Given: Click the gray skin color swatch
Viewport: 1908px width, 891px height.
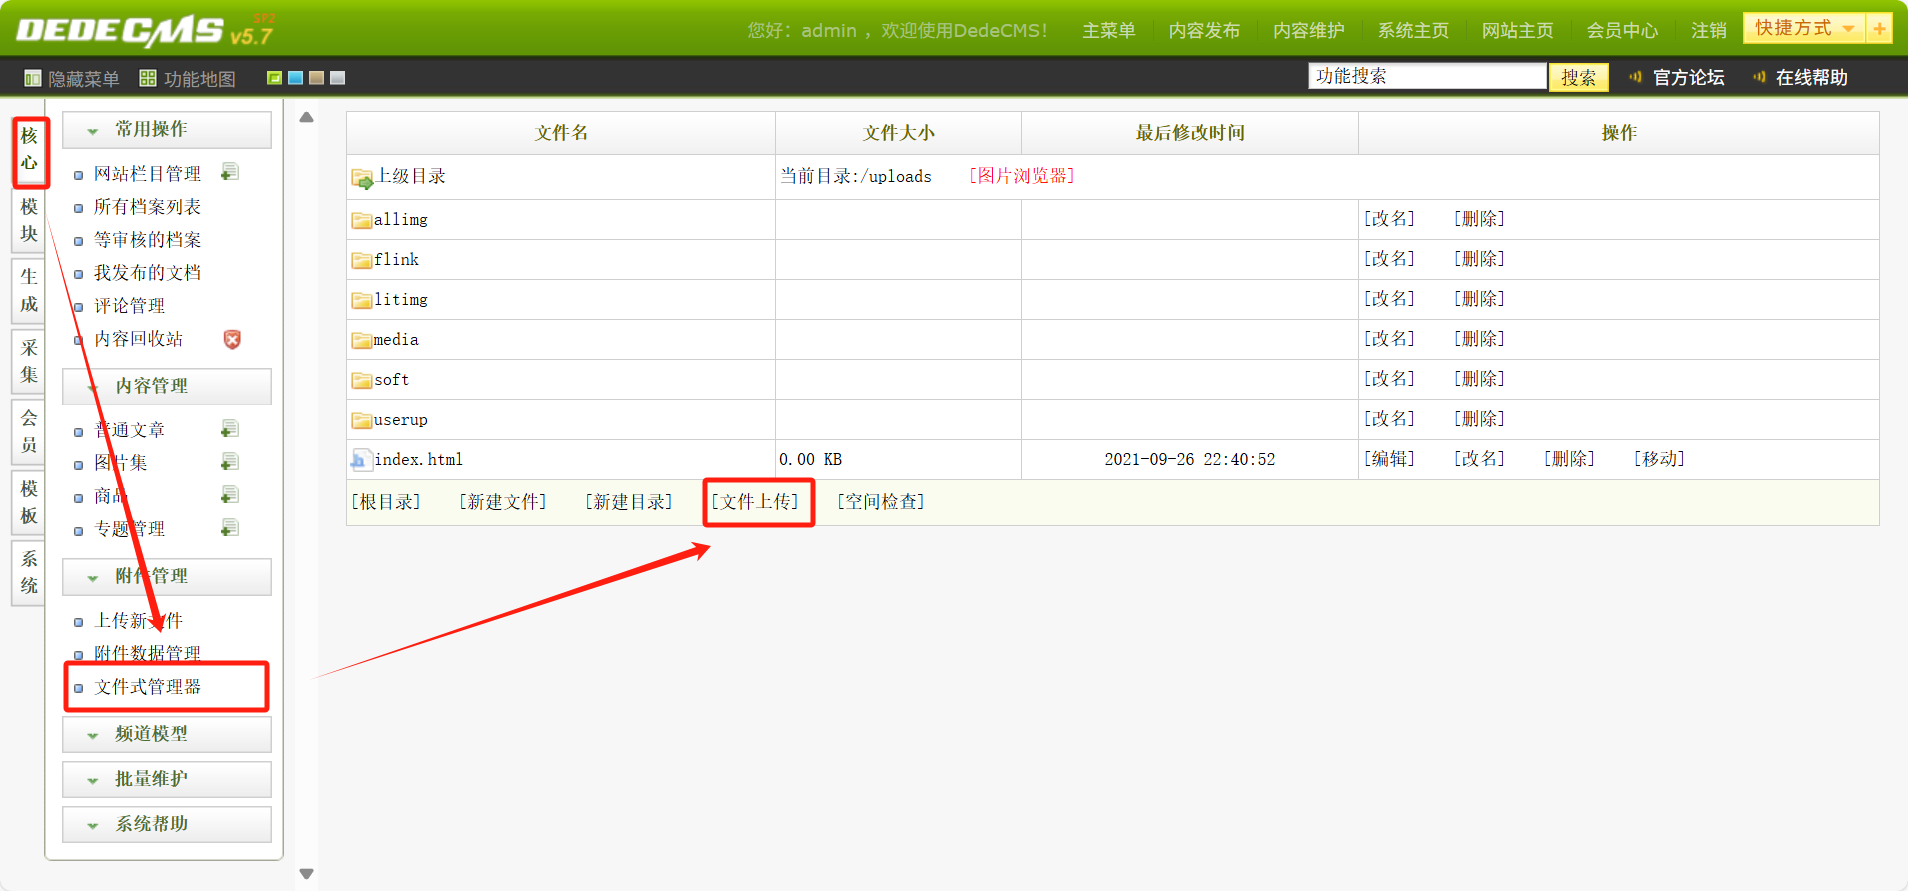Looking at the screenshot, I should pyautogui.click(x=337, y=78).
